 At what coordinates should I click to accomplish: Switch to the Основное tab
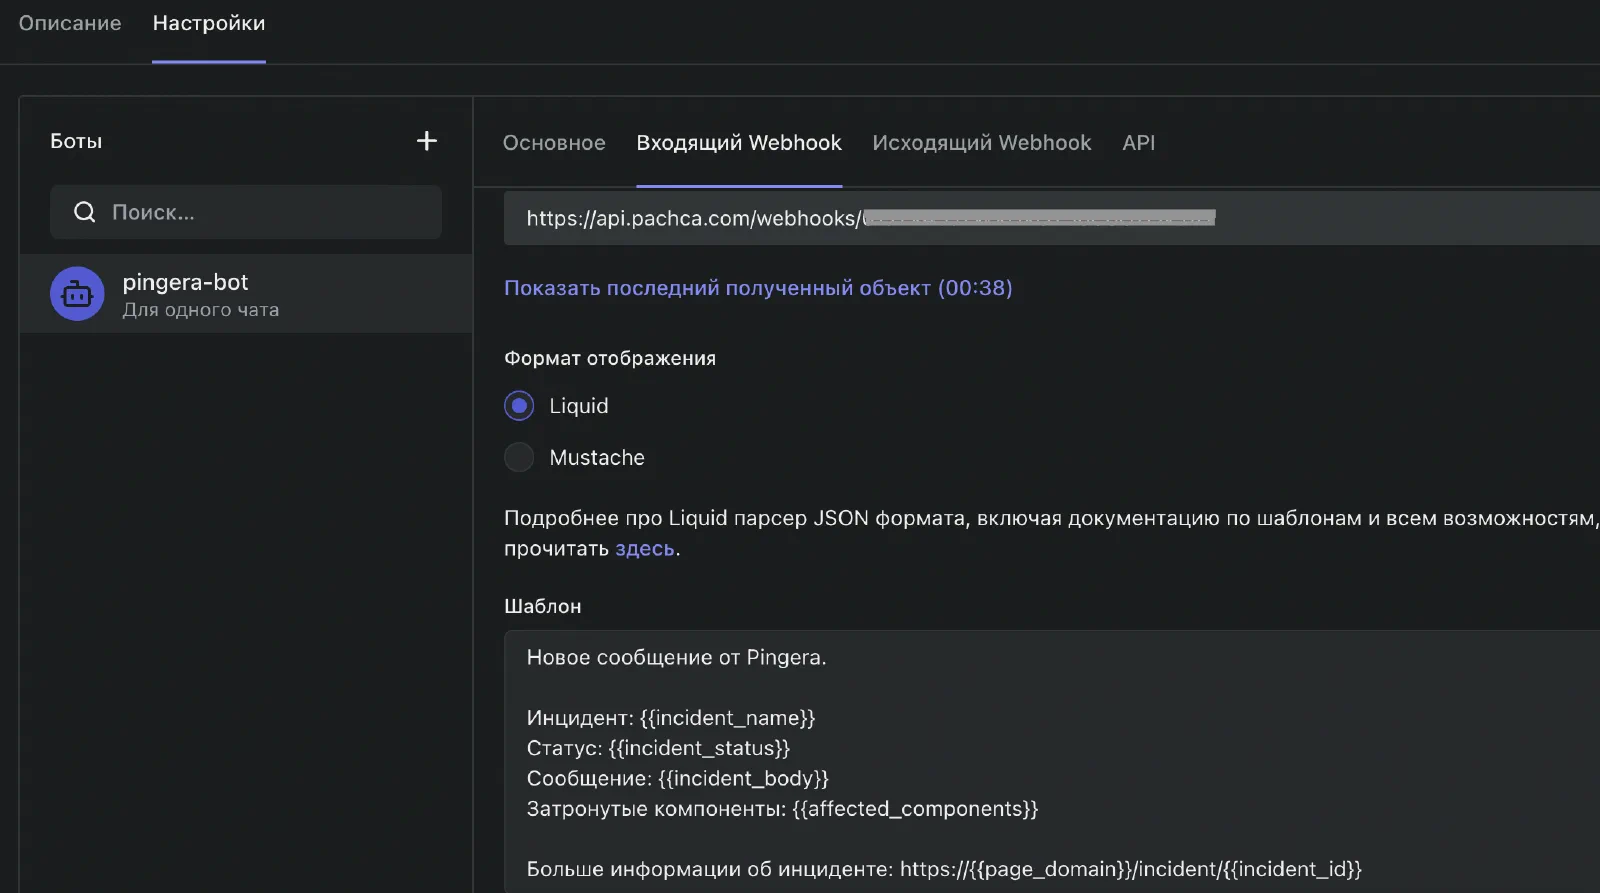pyautogui.click(x=554, y=143)
